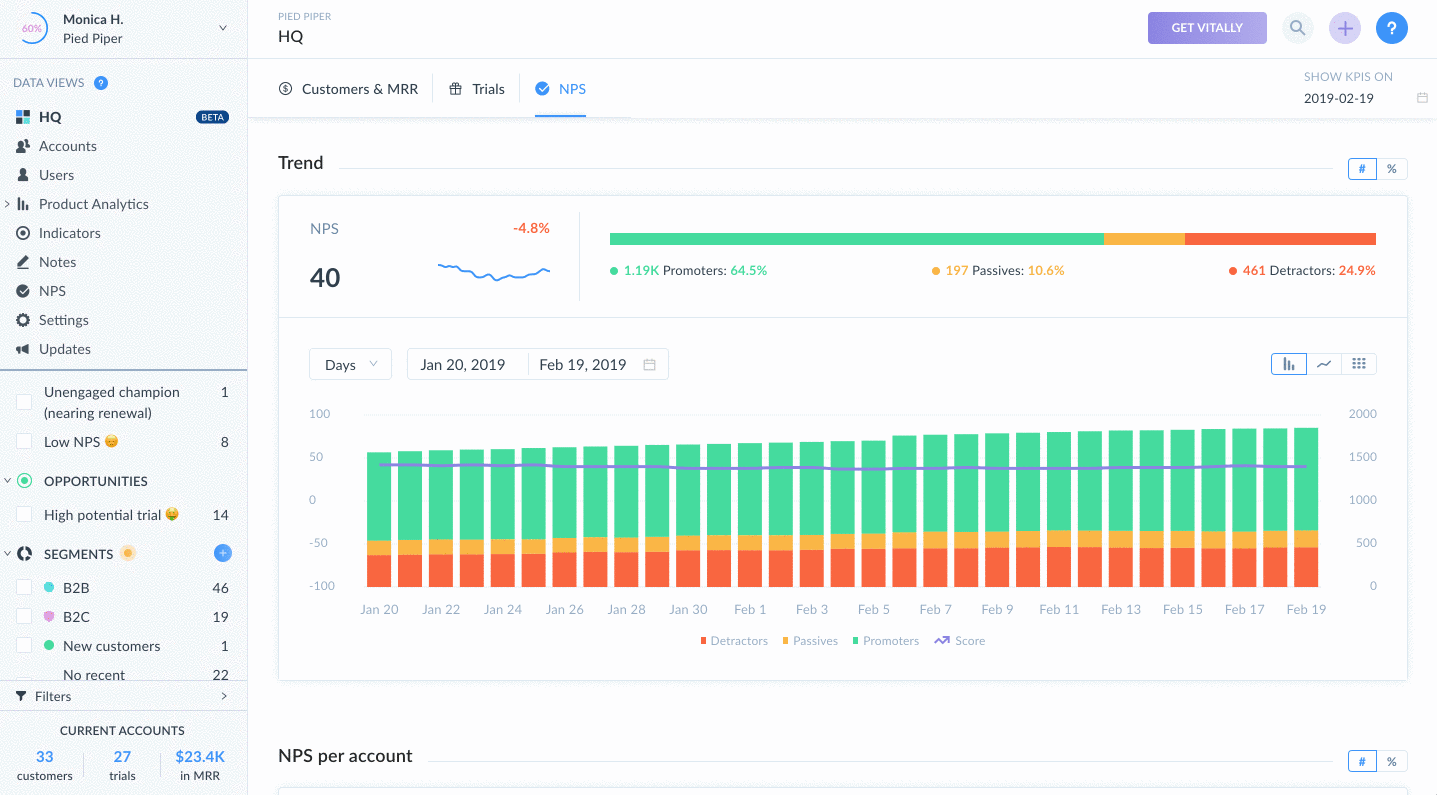Toggle Score line legend item

[959, 641]
